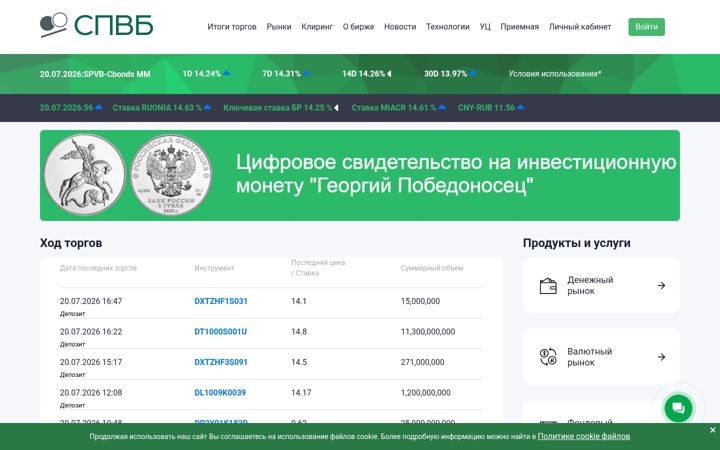Click Ключевая ставка БР 14.25 % ticker
The width and height of the screenshot is (720, 450).
pos(277,107)
